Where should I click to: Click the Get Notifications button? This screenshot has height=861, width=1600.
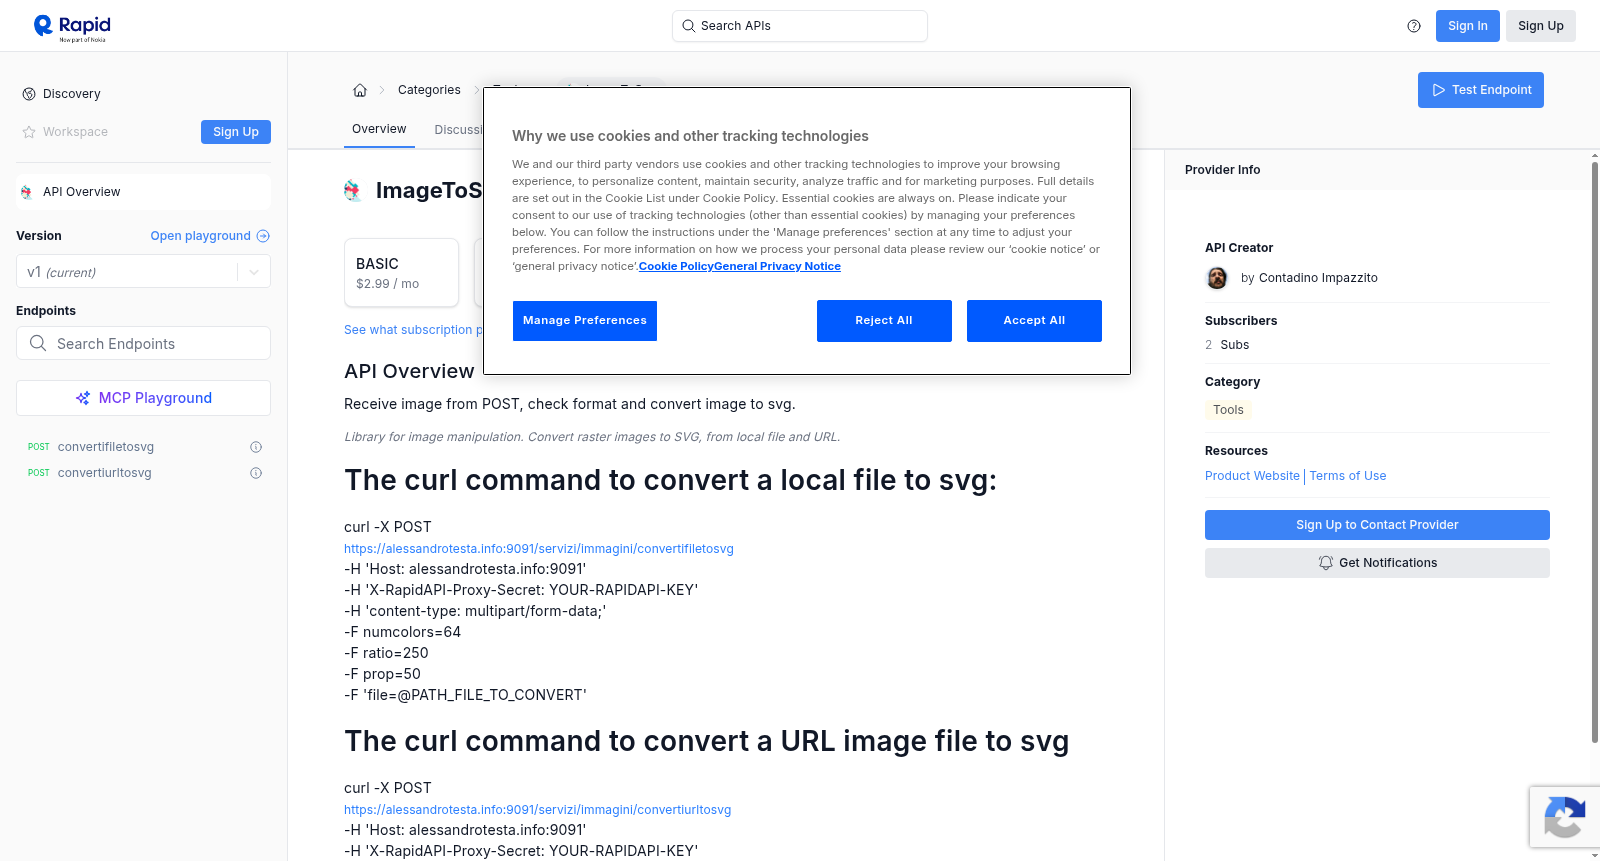tap(1377, 563)
